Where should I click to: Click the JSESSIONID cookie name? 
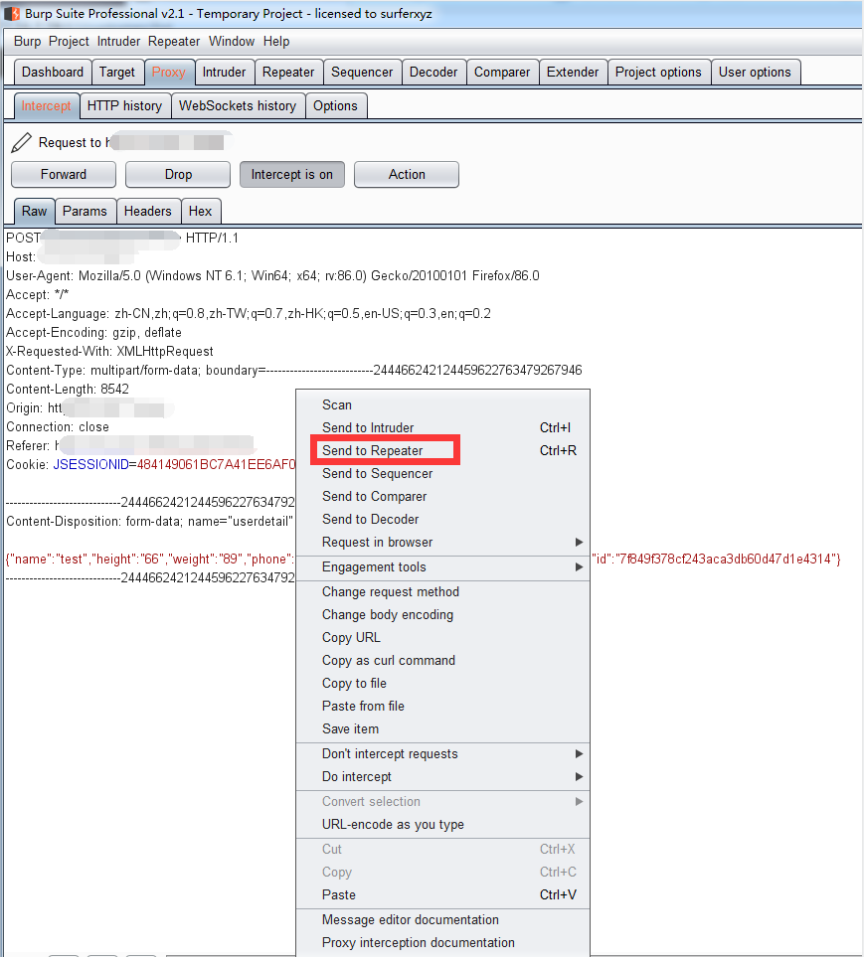tap(91, 464)
